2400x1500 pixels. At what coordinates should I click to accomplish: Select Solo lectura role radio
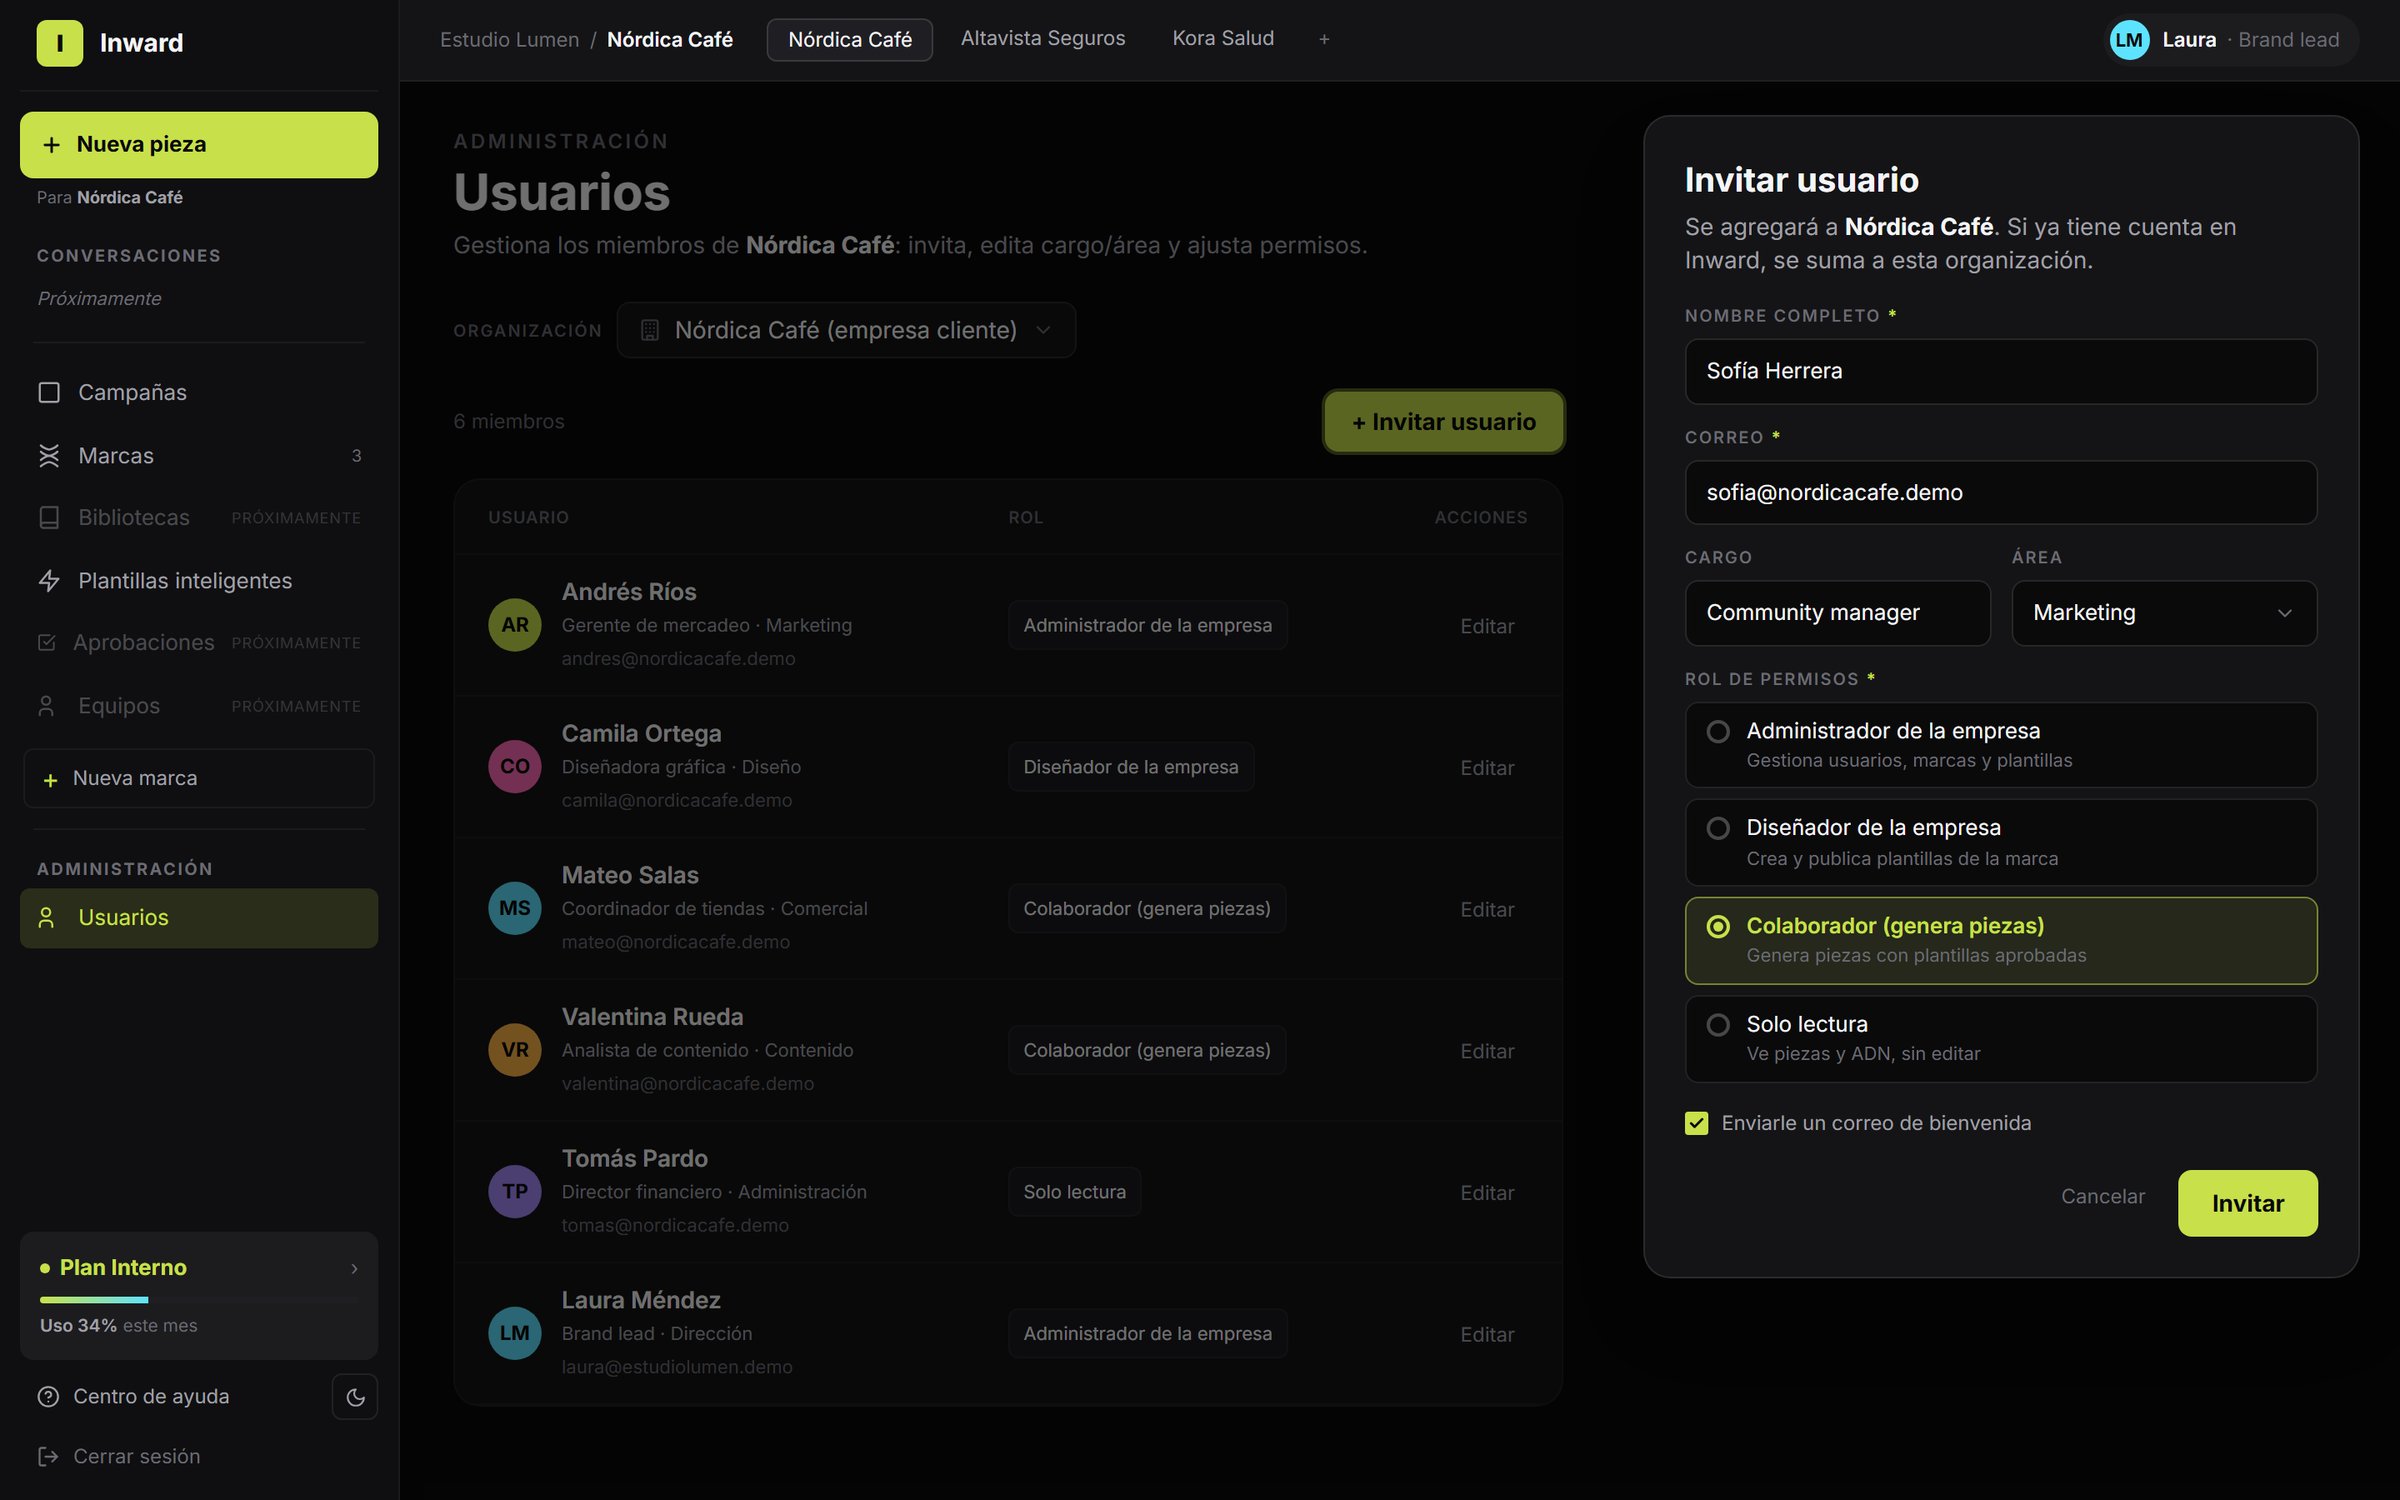click(1717, 1025)
